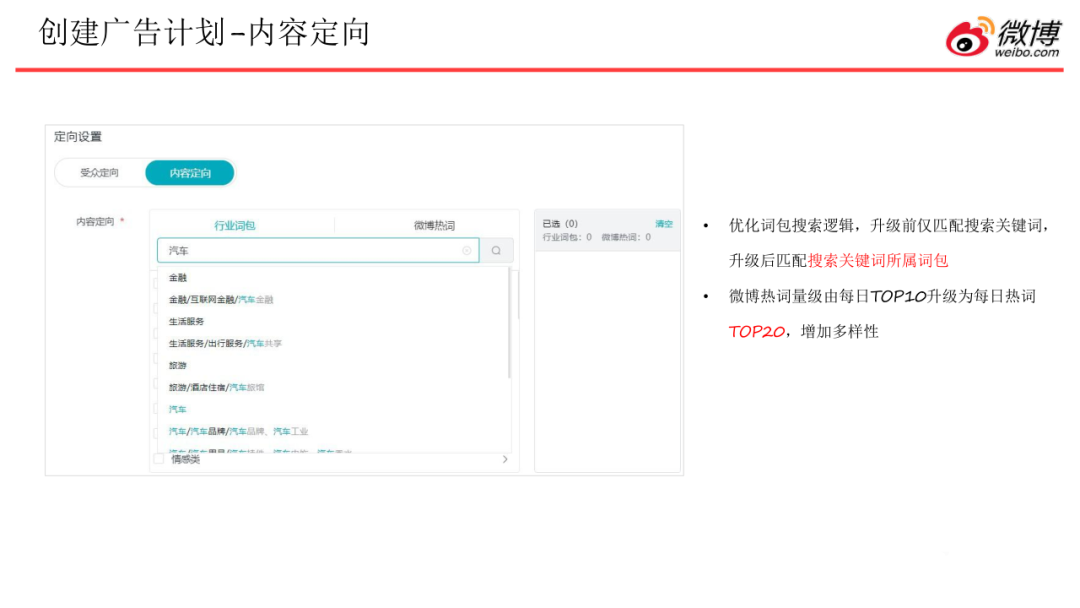Open the 微博热词 tab

point(434,226)
